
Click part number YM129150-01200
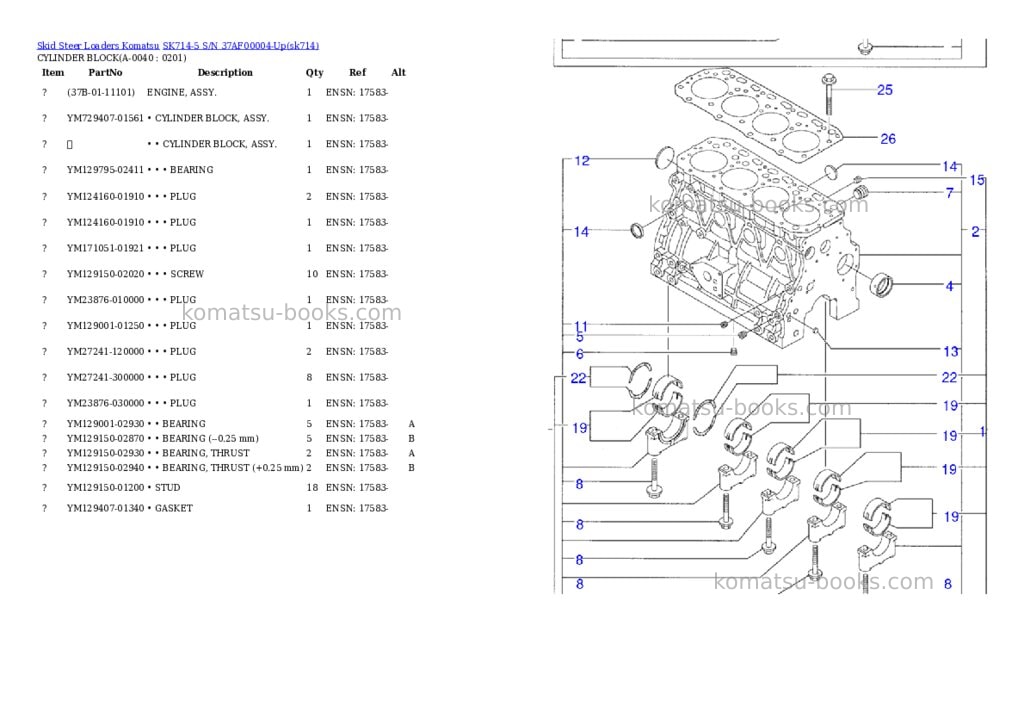click(105, 488)
